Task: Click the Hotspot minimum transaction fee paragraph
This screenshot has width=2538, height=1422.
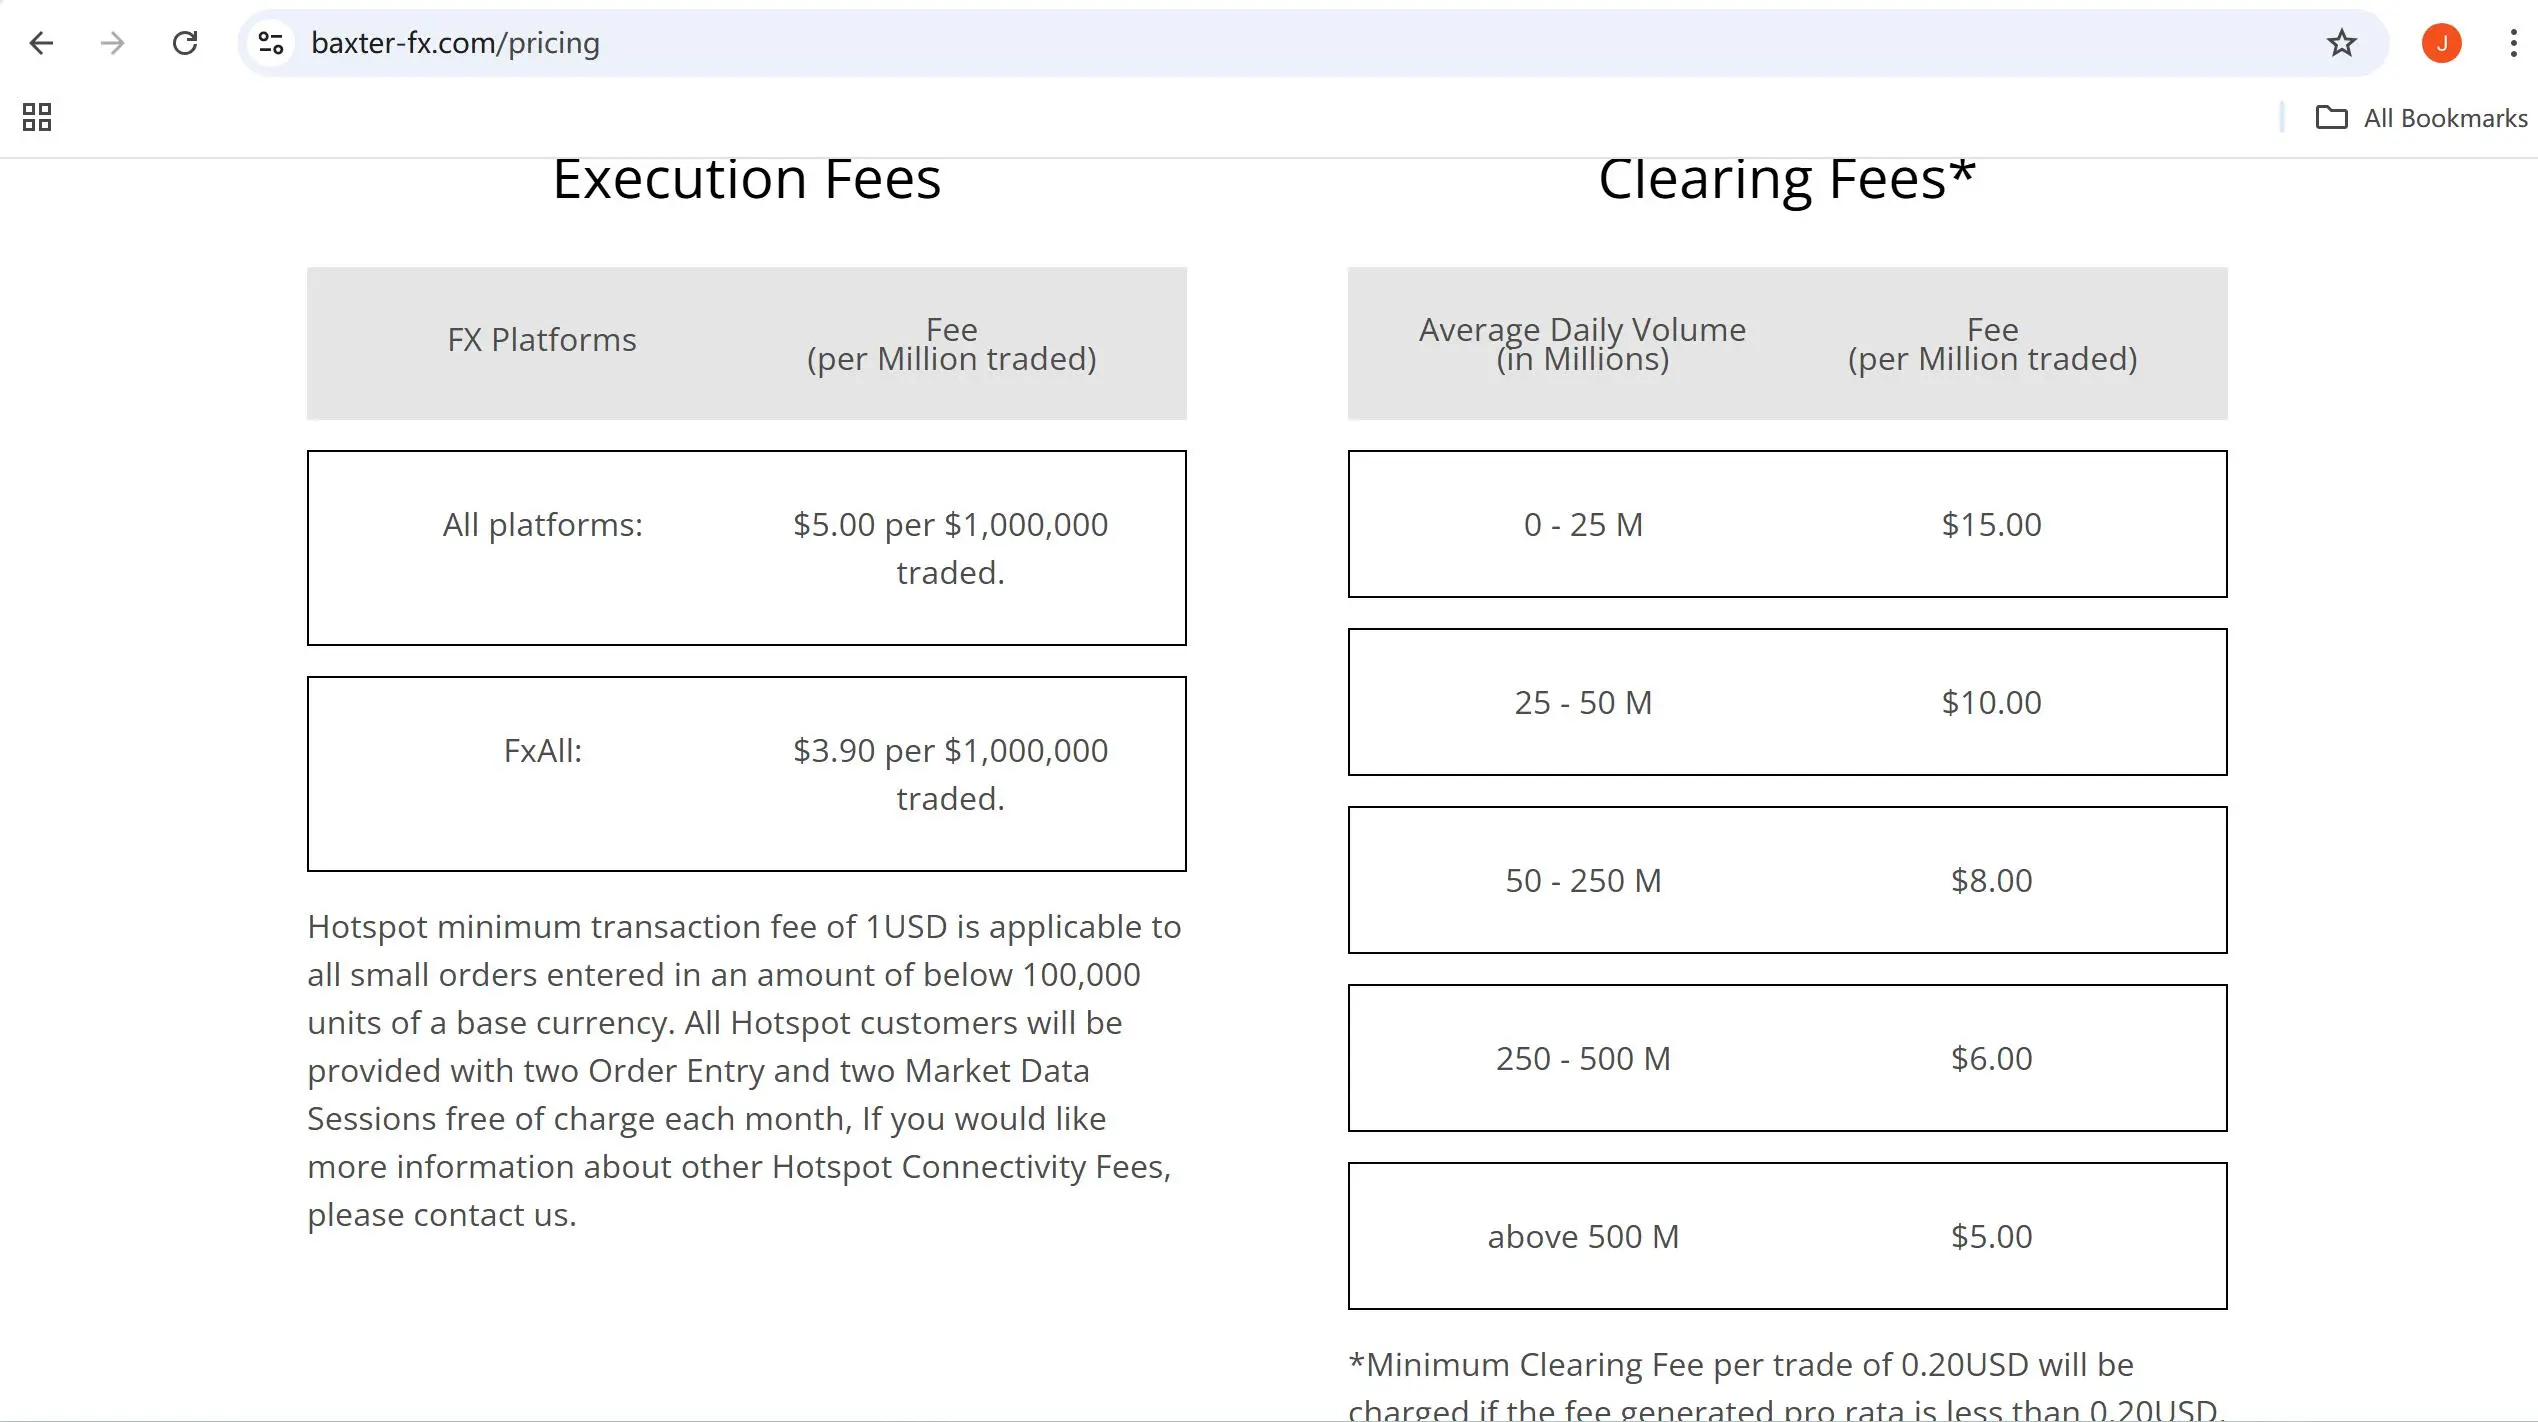Action: (744, 1070)
